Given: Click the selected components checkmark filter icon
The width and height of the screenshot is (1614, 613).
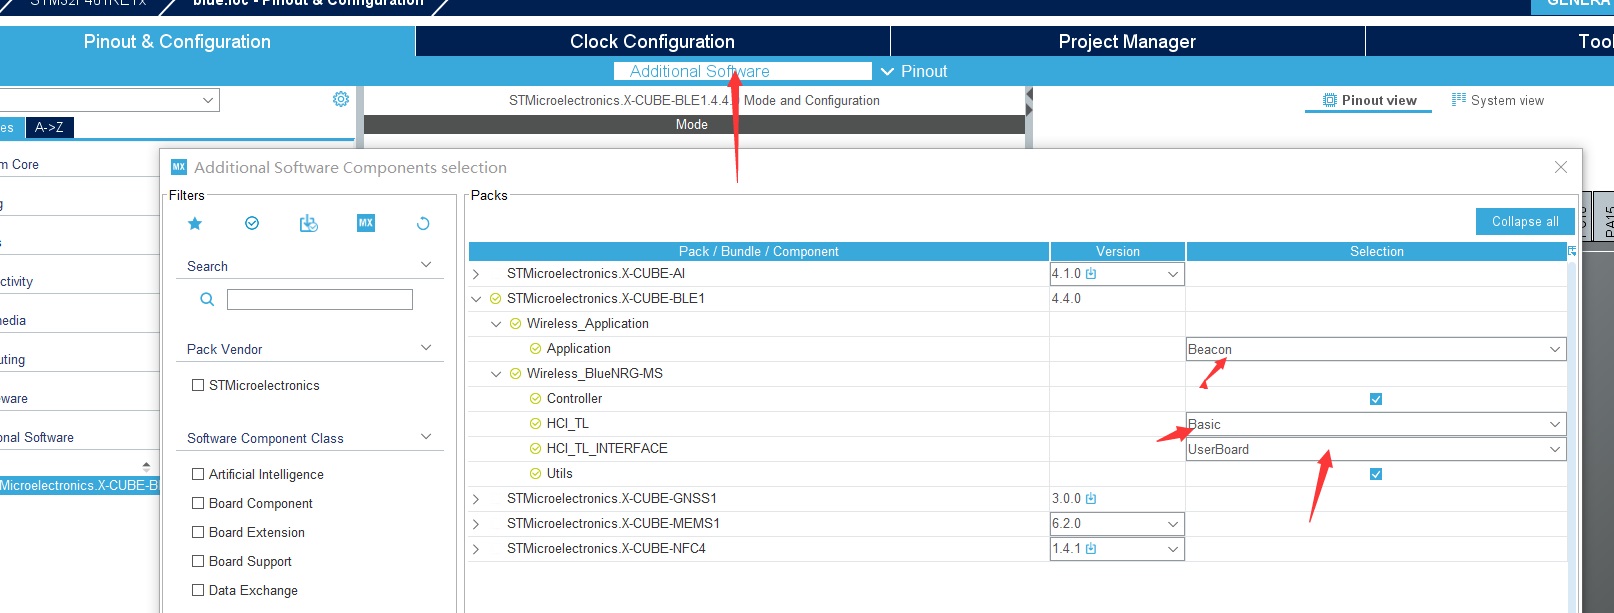Looking at the screenshot, I should coord(252,223).
